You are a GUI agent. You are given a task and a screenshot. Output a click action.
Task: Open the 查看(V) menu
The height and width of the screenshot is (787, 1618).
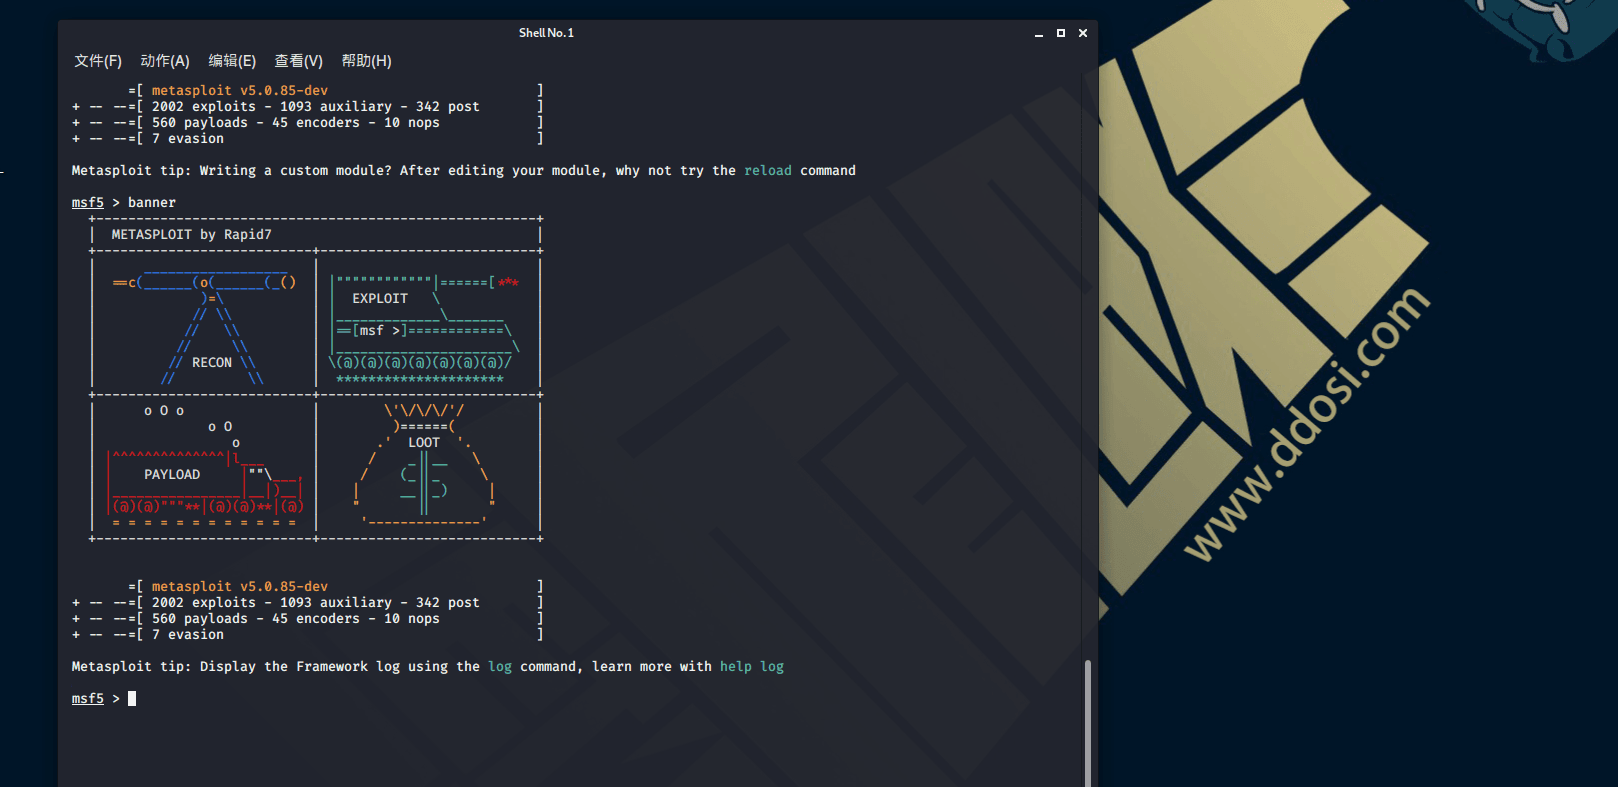tap(299, 61)
